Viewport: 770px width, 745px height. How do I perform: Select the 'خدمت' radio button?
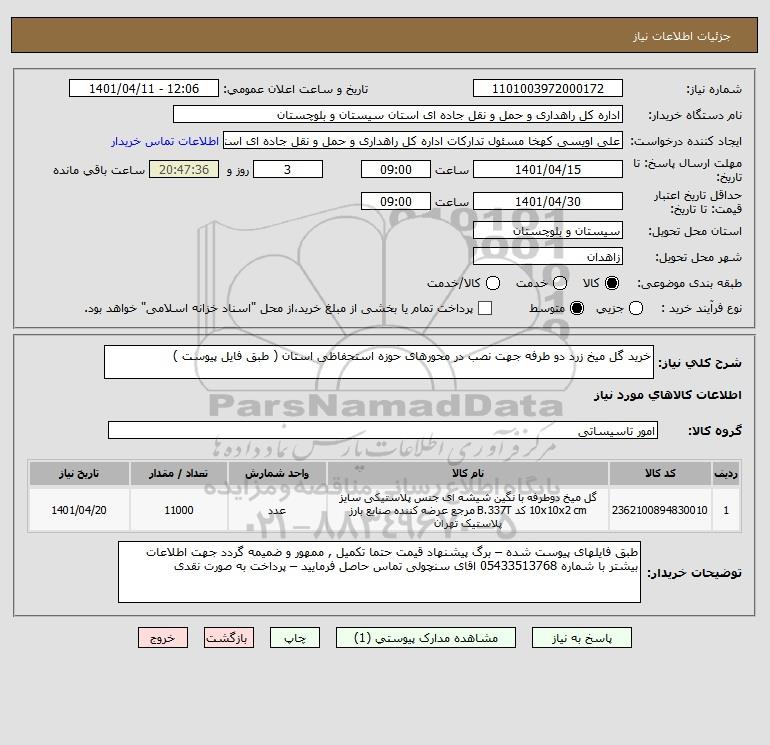tap(560, 283)
